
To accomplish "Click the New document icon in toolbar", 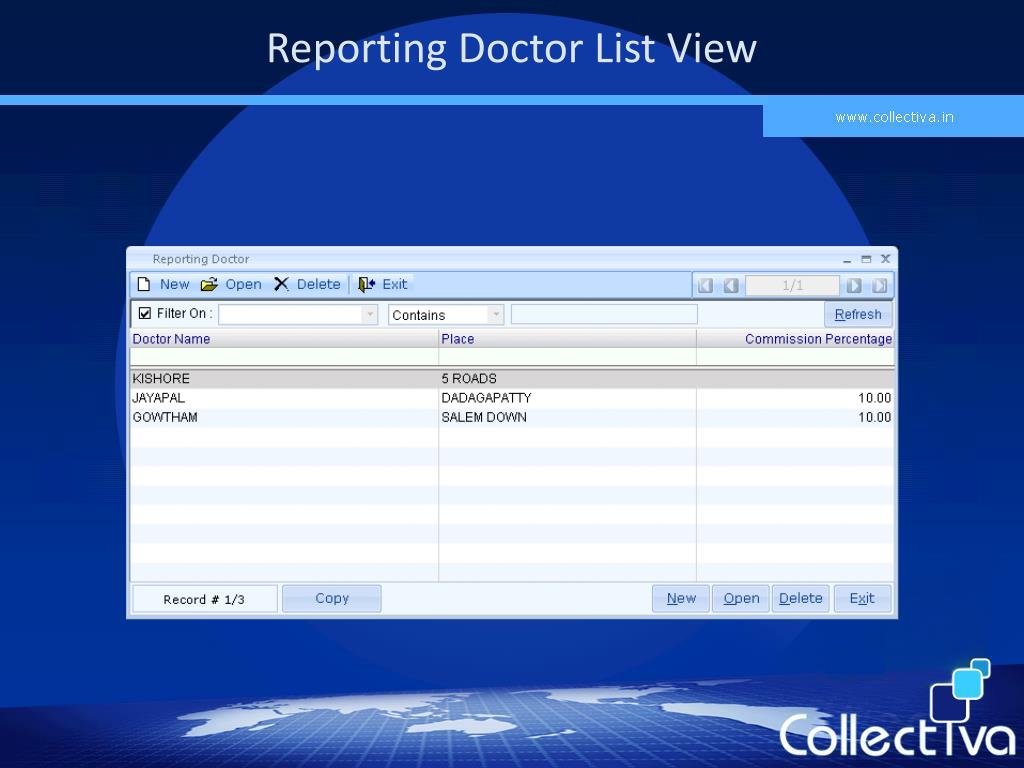I will click(144, 284).
